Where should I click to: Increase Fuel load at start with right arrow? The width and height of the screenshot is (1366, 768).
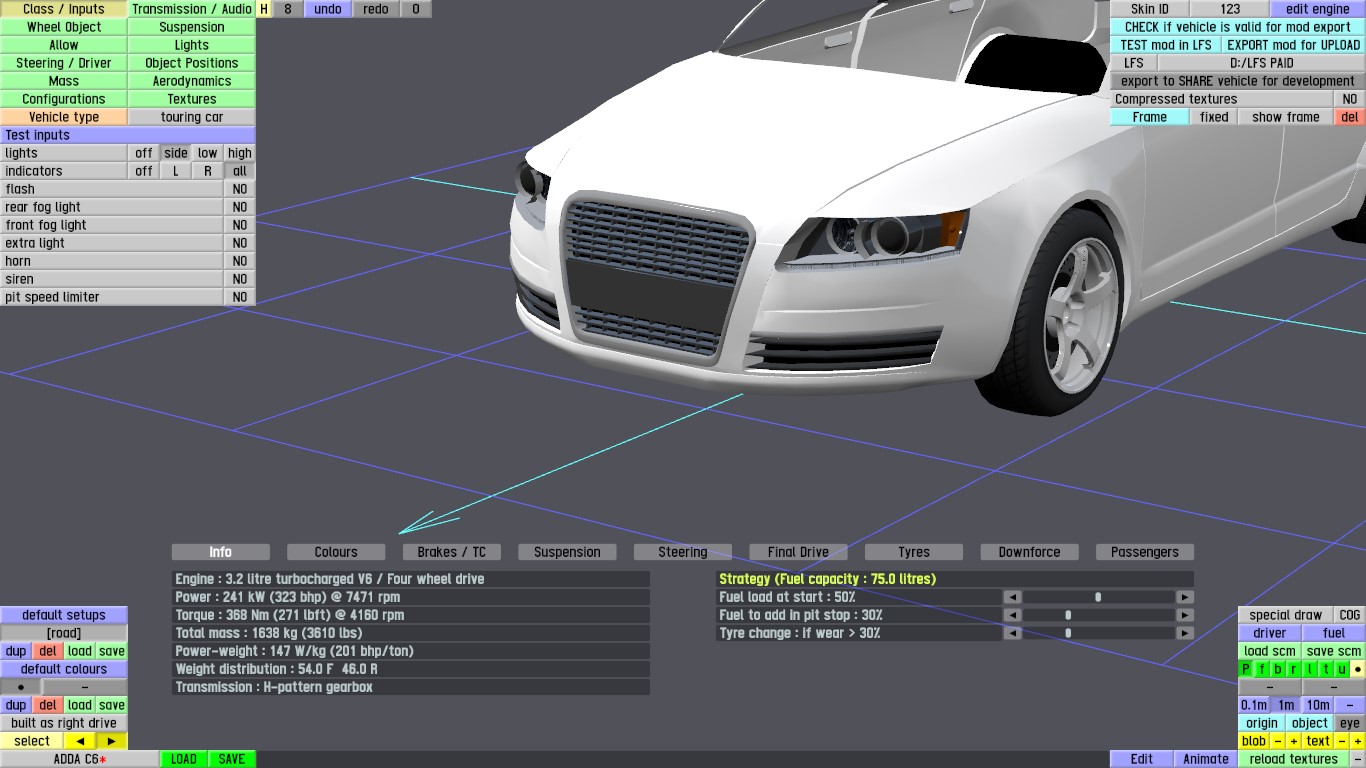click(1185, 597)
